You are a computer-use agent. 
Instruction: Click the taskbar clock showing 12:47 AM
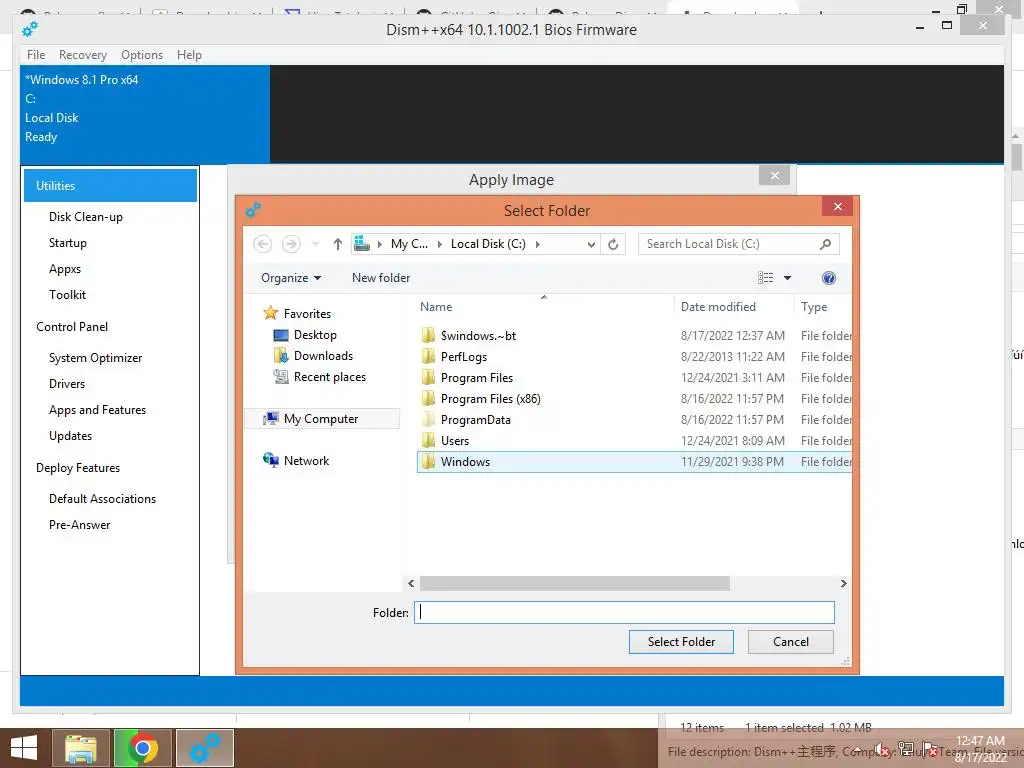pos(980,748)
